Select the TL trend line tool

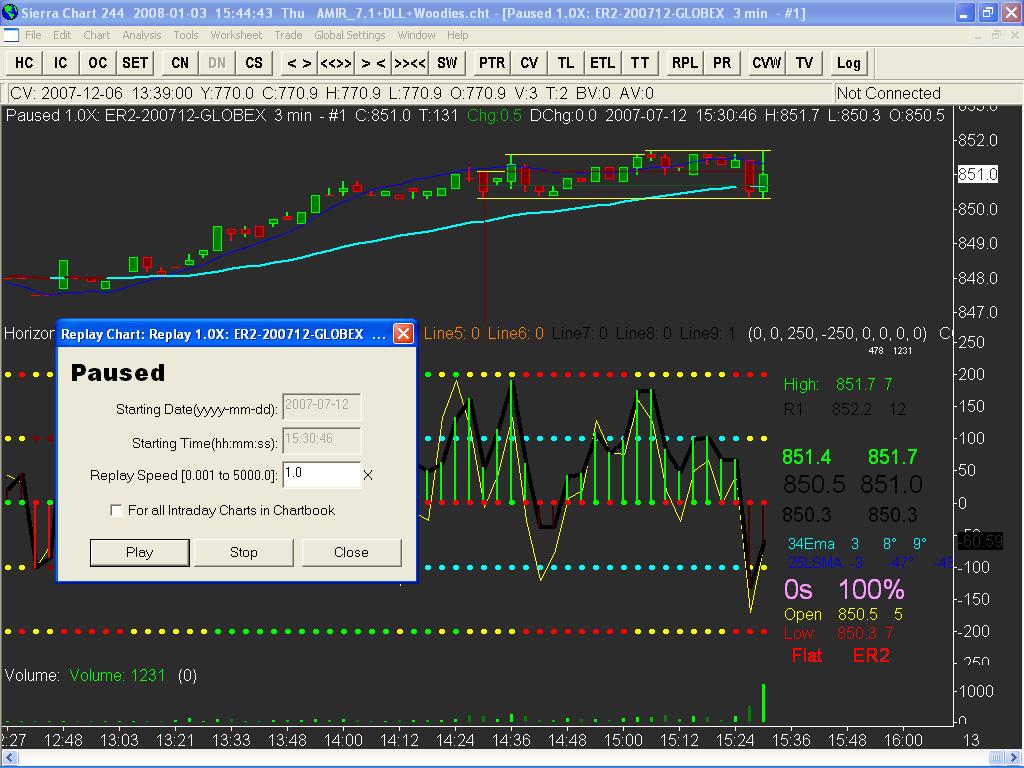coord(566,63)
